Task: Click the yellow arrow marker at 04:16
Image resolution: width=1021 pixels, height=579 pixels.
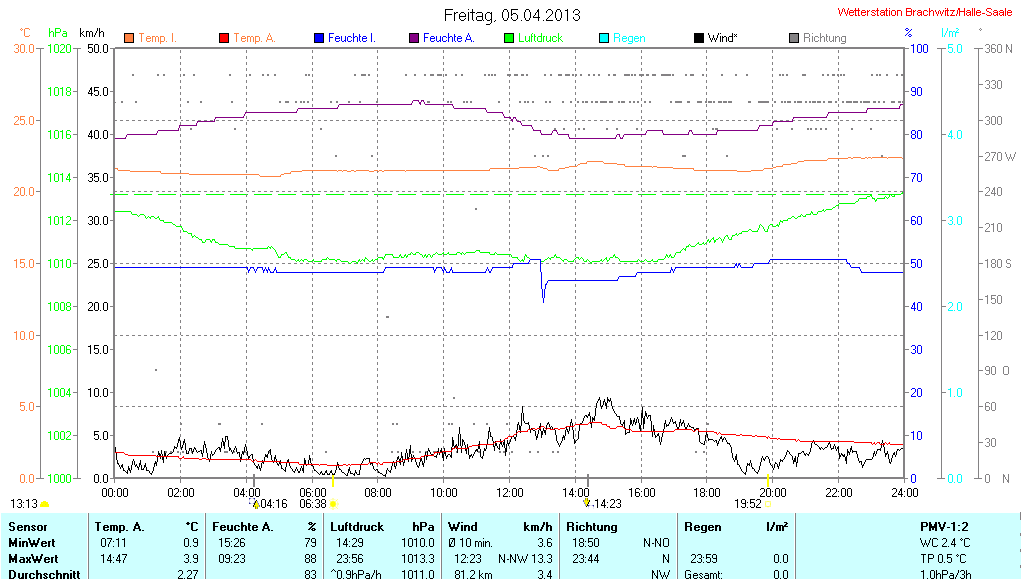Action: coord(255,504)
